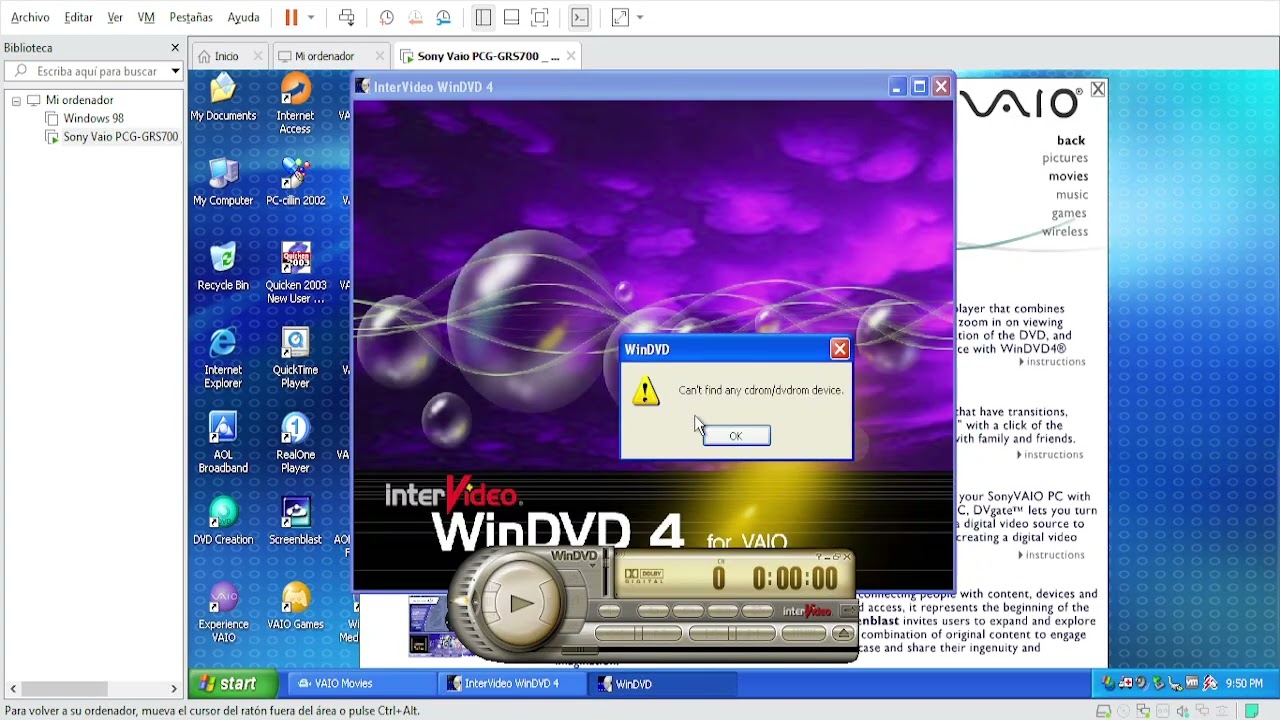Close the WinDVD error dialog

pyautogui.click(x=840, y=349)
